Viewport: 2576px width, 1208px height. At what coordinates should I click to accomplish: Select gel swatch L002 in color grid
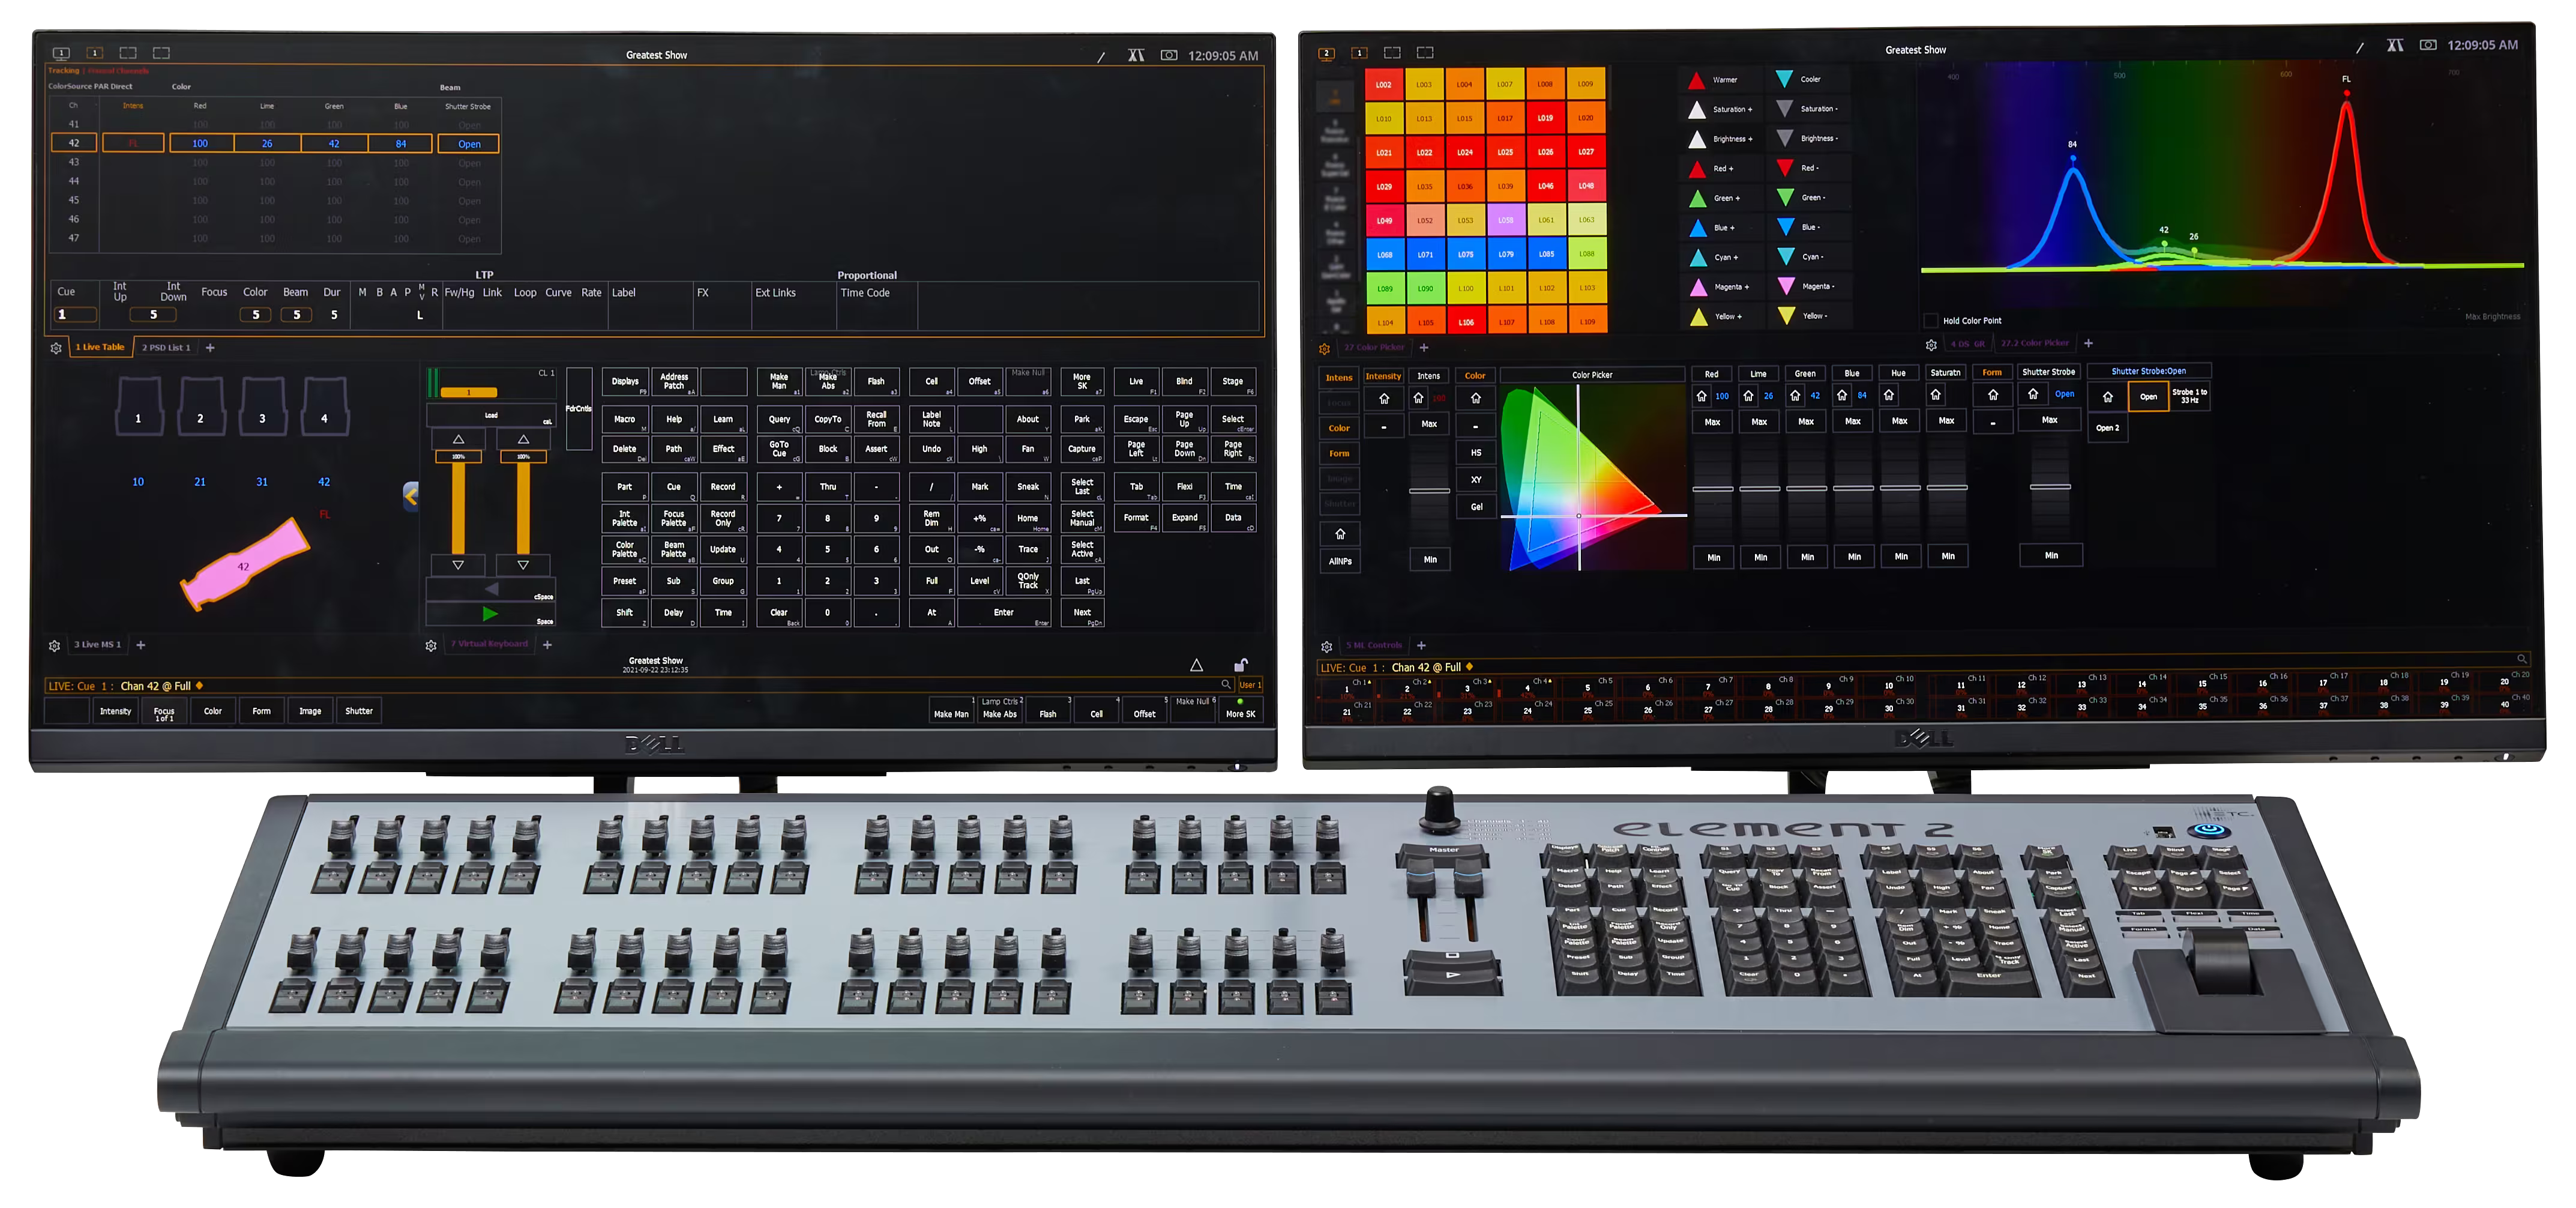[1383, 85]
